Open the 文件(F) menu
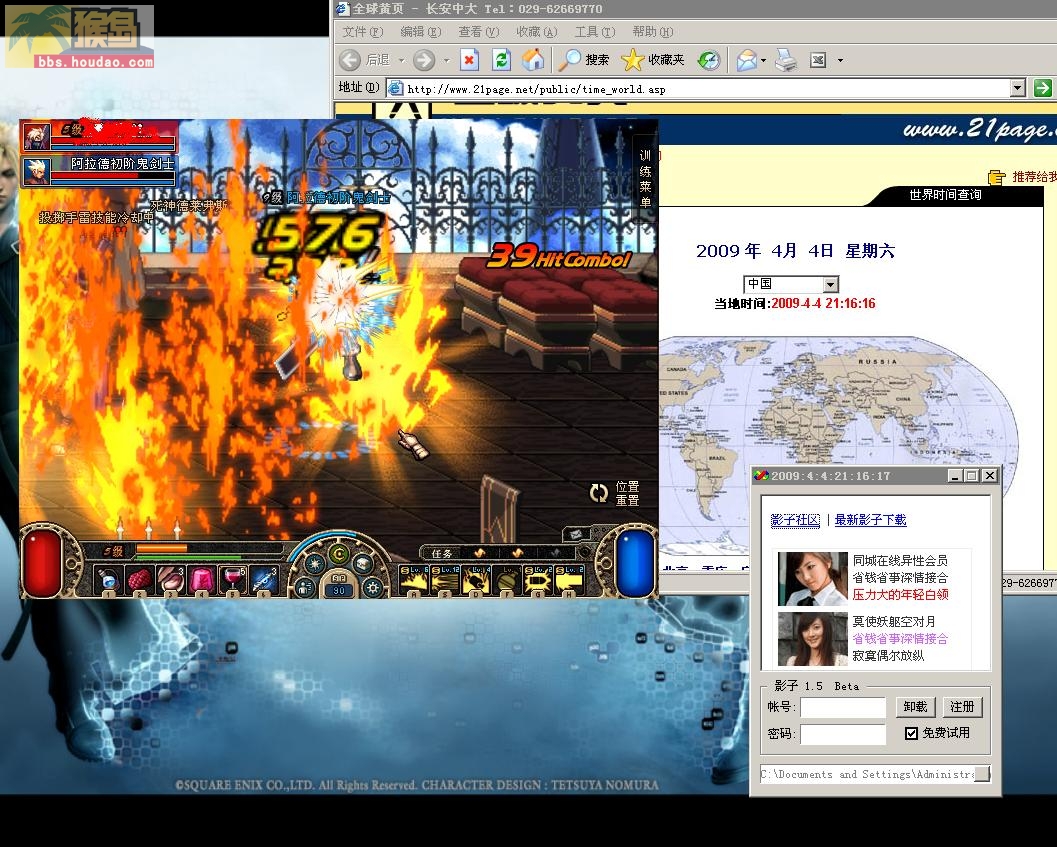 coord(362,32)
